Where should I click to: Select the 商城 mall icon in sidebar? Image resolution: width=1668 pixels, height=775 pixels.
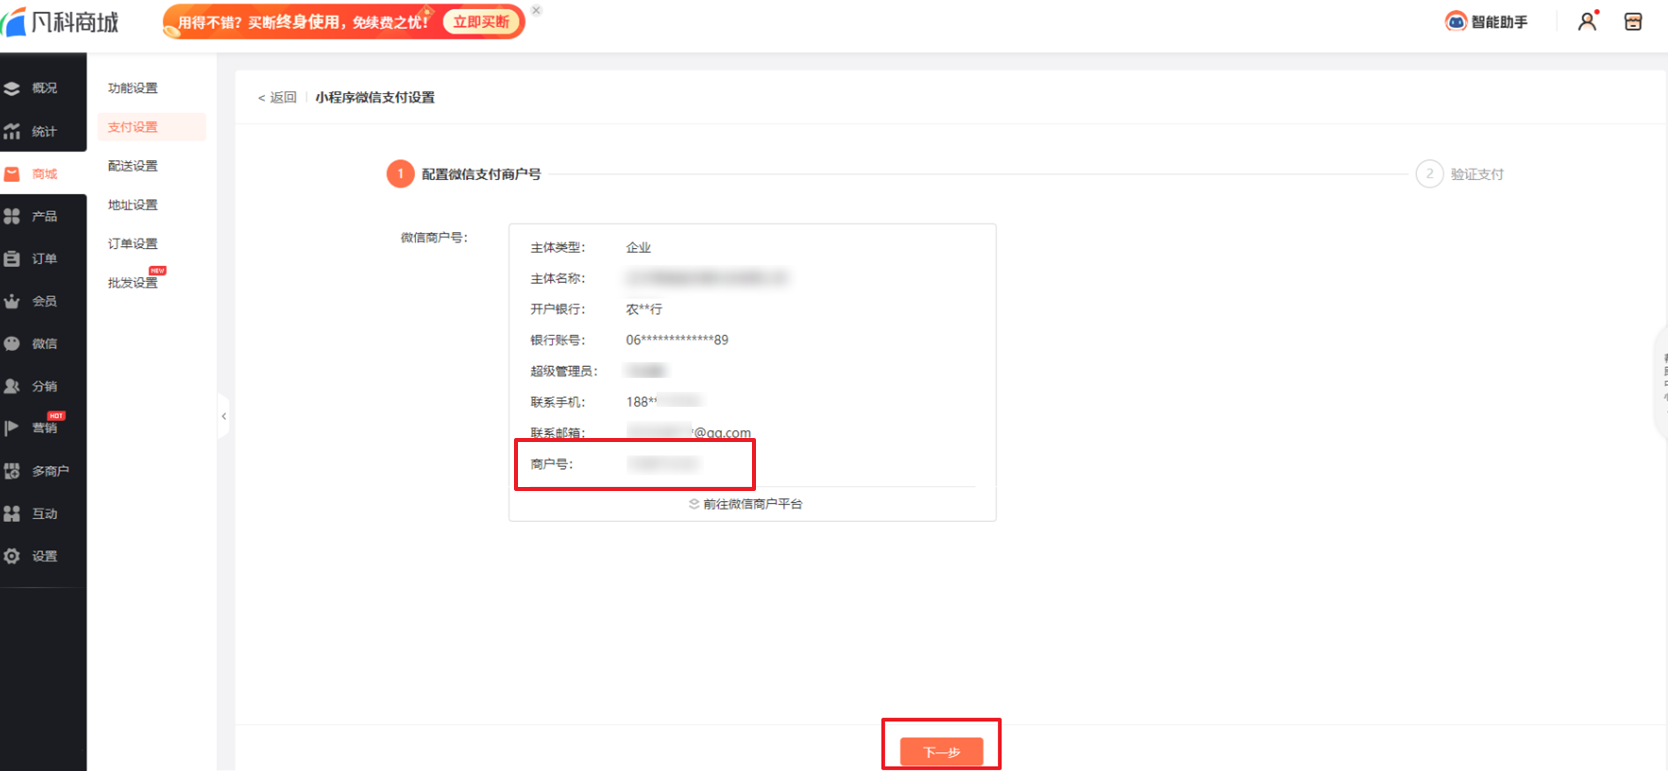pyautogui.click(x=12, y=174)
